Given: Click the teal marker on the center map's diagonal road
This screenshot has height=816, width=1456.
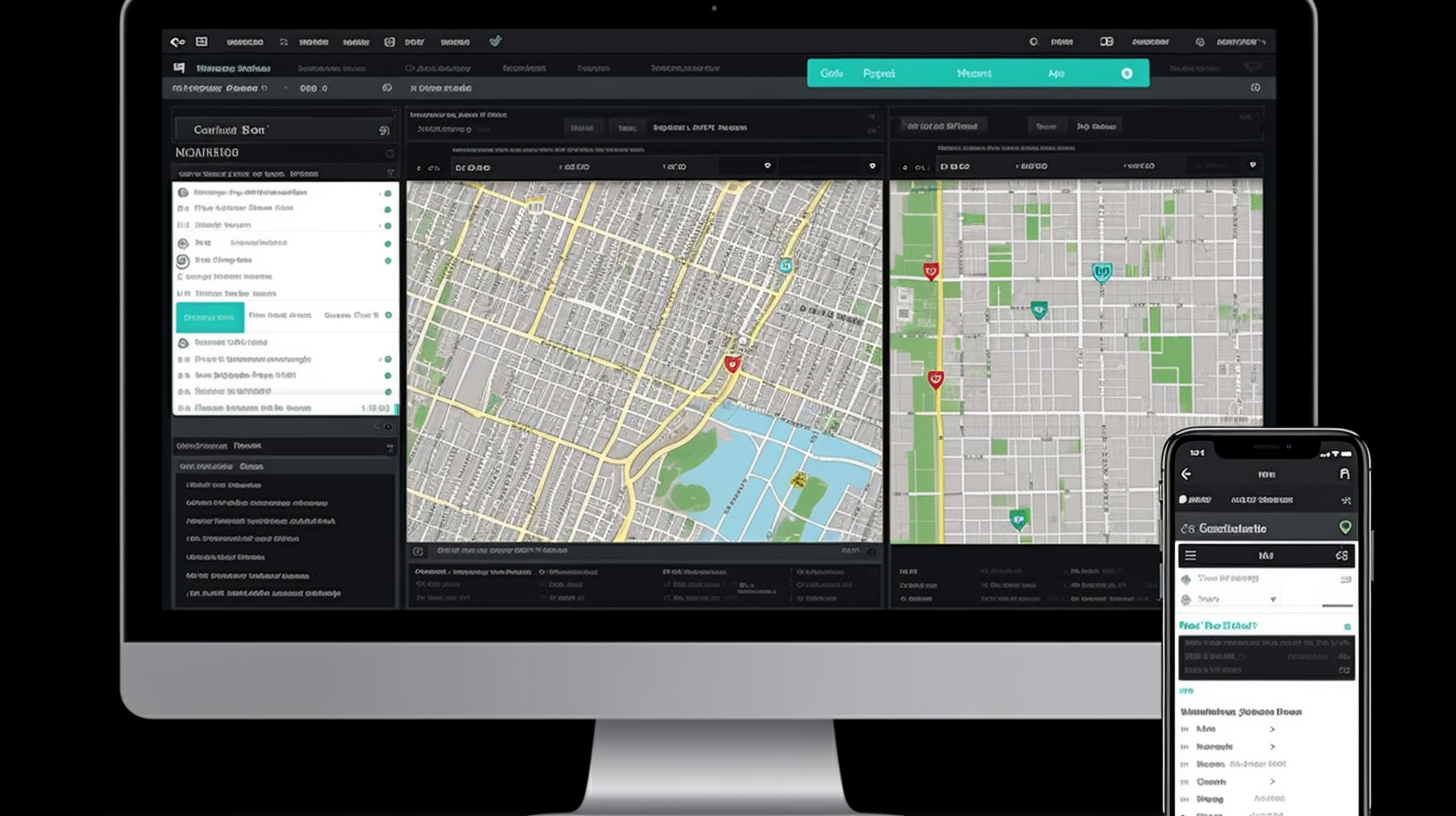Looking at the screenshot, I should [785, 265].
